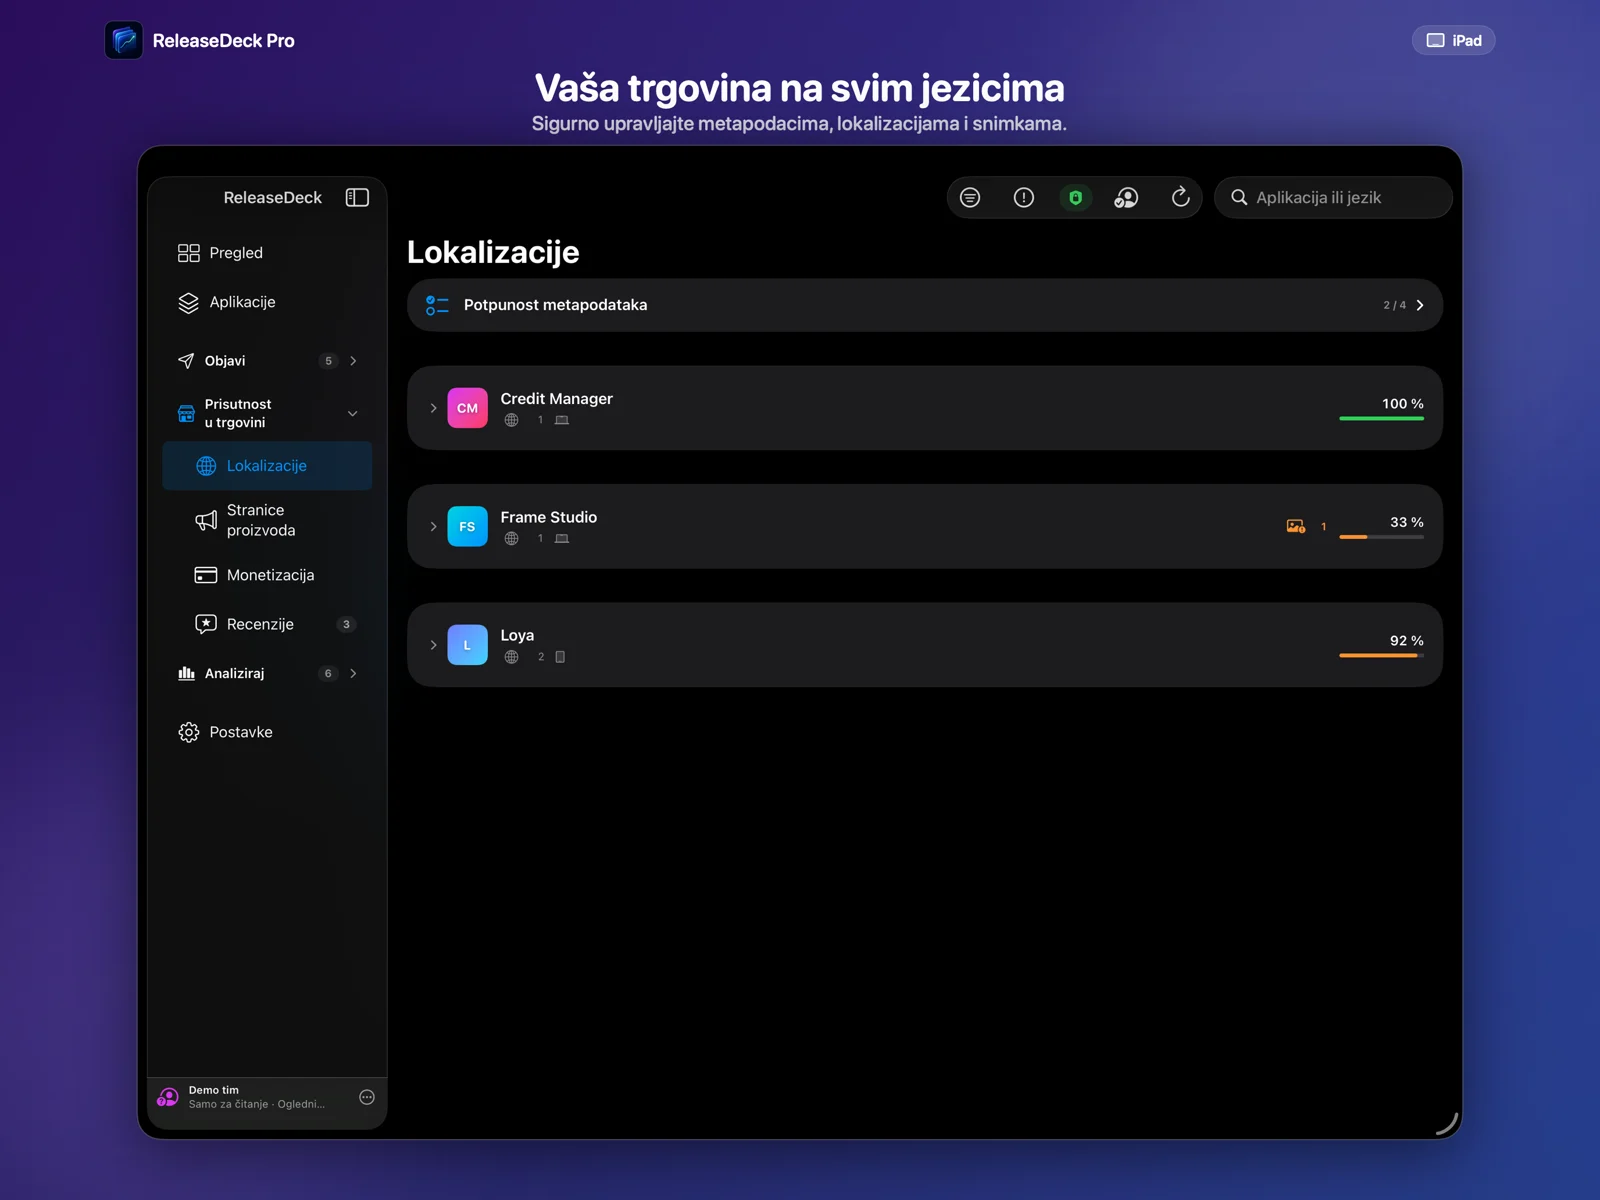Open Postavke settings
The image size is (1600, 1200).
267,732
